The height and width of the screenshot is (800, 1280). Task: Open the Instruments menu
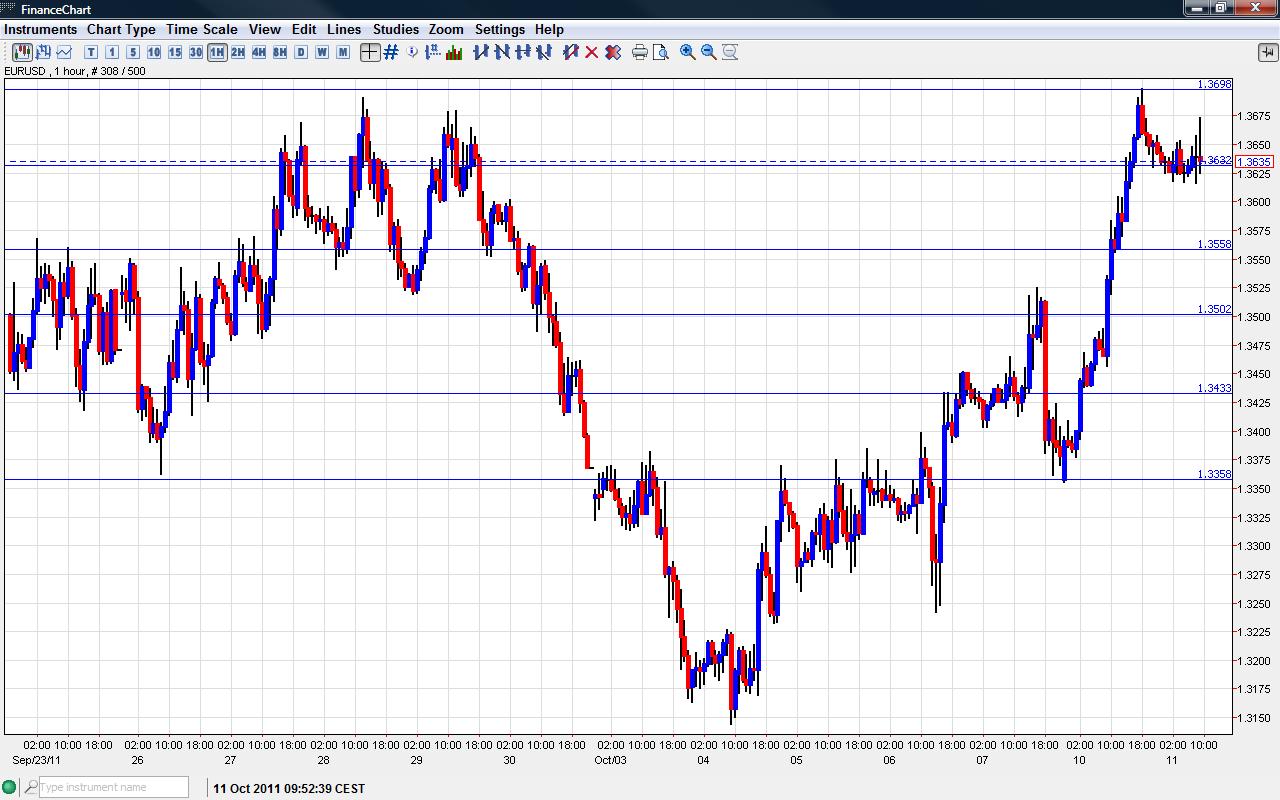[x=40, y=29]
